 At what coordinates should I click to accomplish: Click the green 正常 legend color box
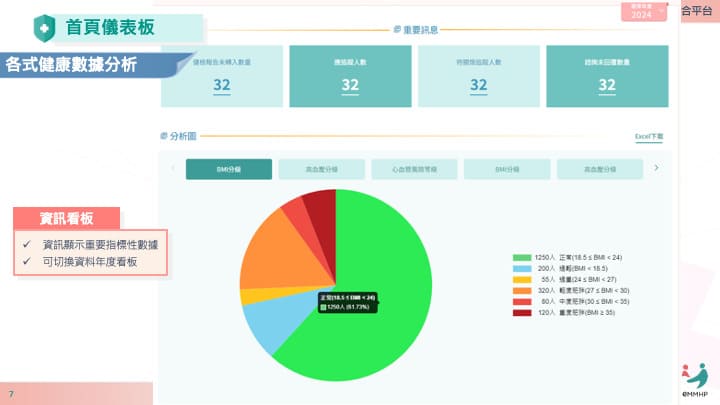tap(521, 258)
